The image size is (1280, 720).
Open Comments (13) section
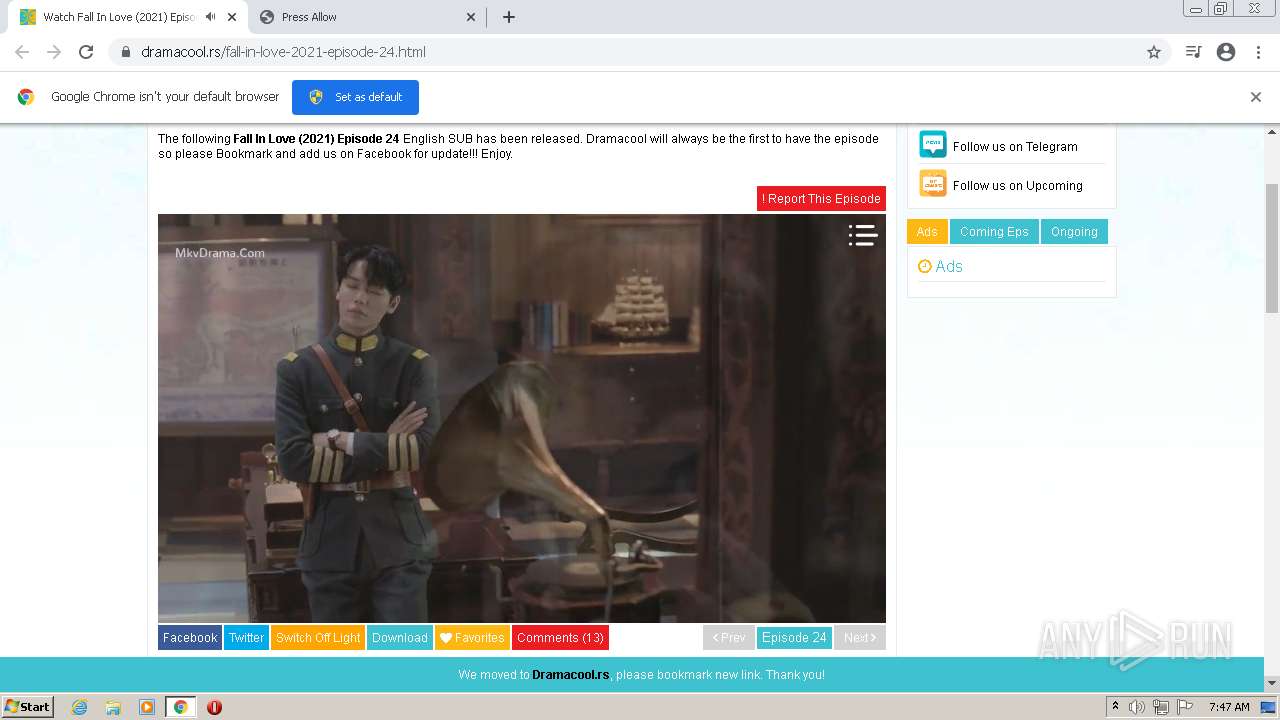pos(560,638)
